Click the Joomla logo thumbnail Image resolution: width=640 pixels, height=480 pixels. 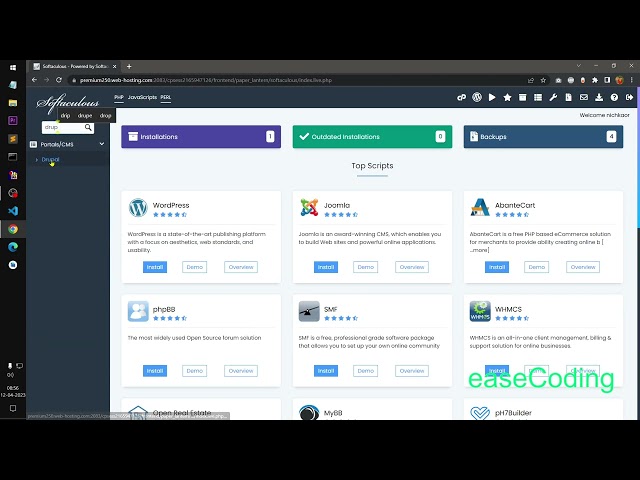tap(309, 208)
